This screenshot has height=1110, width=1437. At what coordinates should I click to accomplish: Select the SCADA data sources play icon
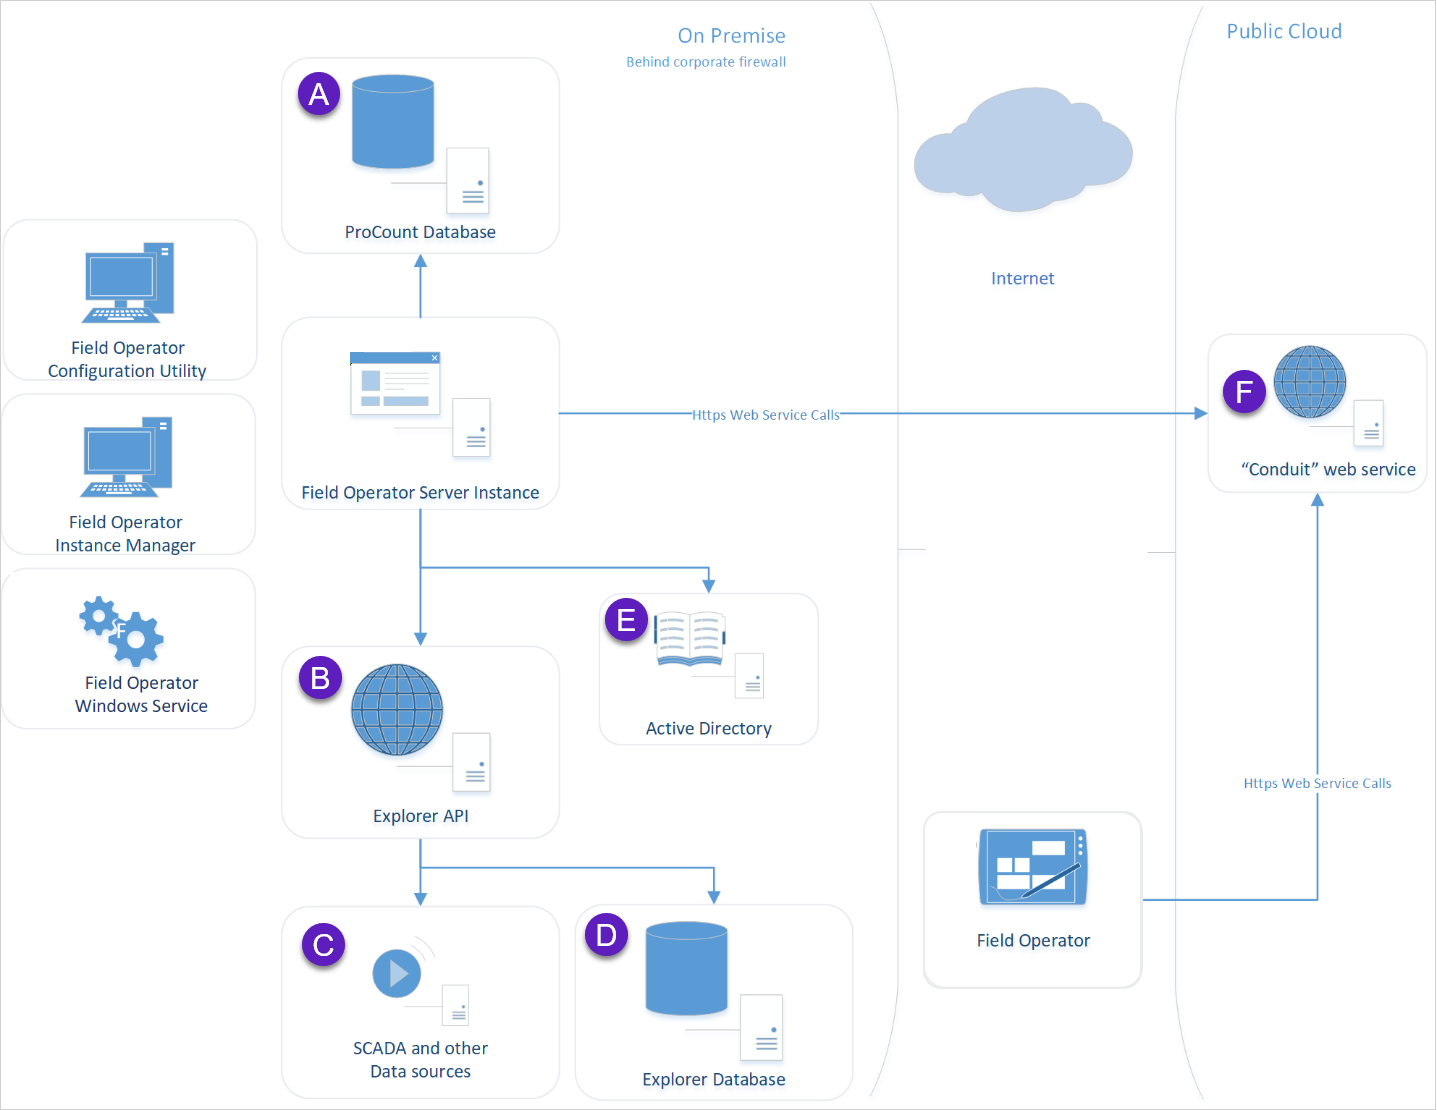point(397,973)
